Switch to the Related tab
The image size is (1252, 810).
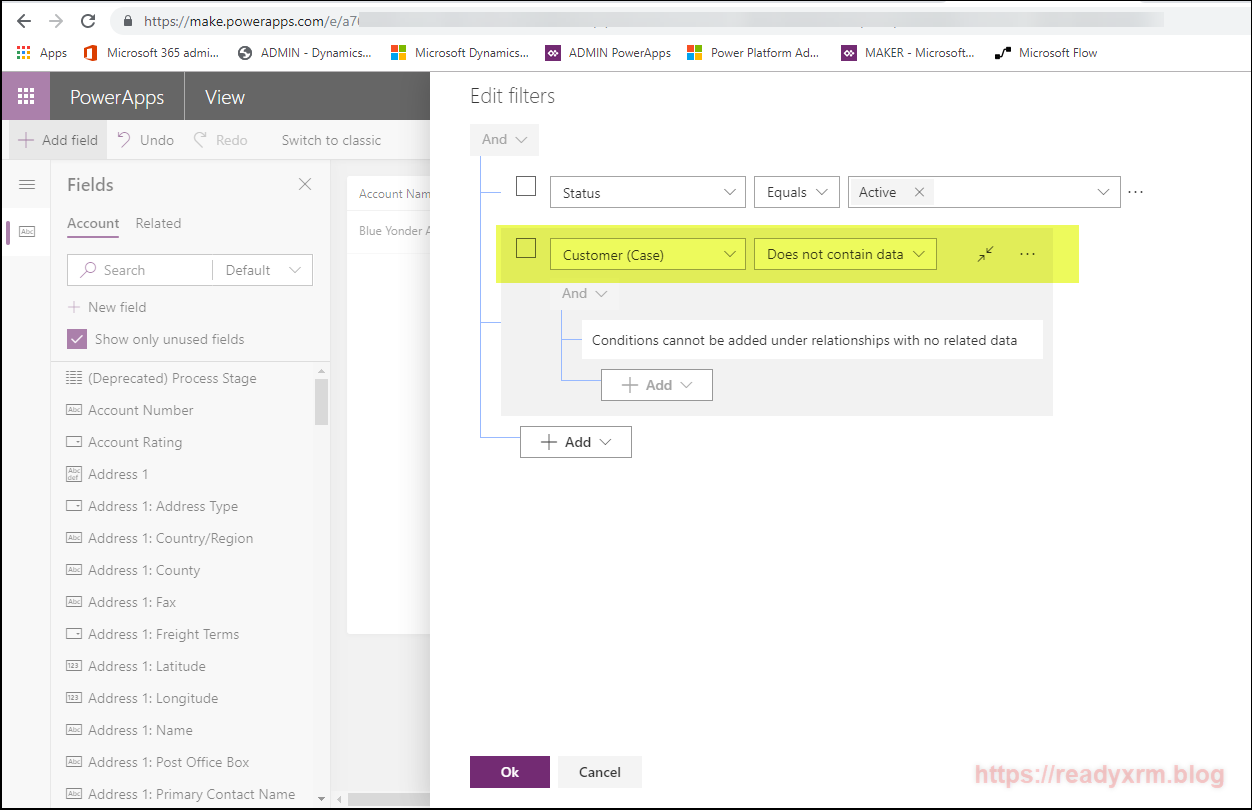coord(158,223)
